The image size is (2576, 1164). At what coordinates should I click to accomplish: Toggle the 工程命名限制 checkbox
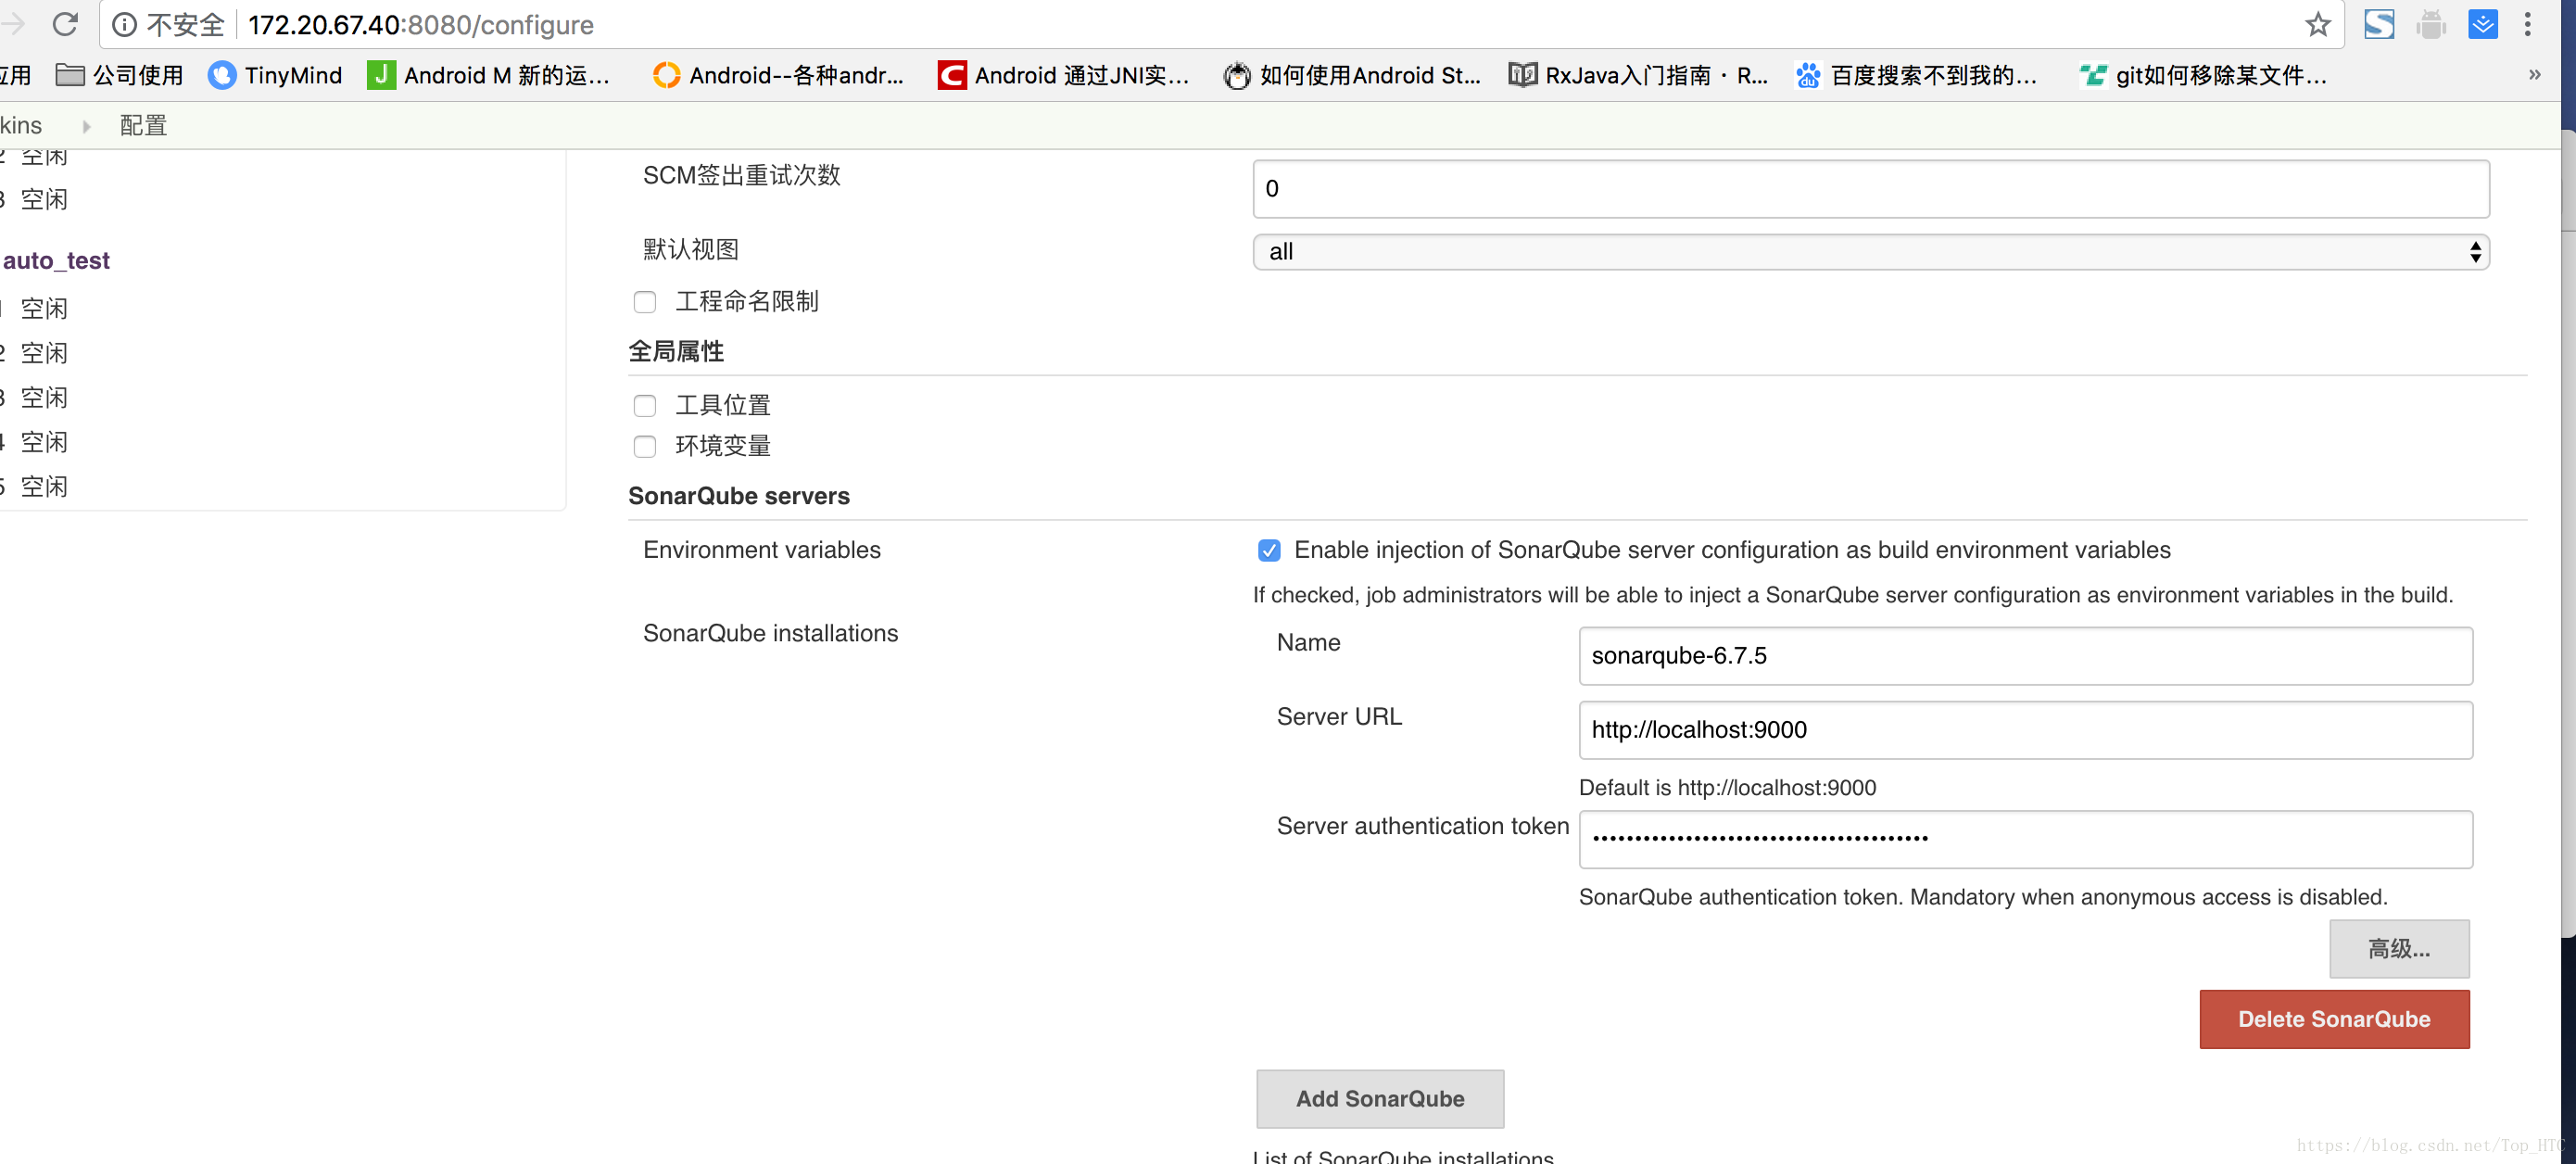click(x=645, y=302)
